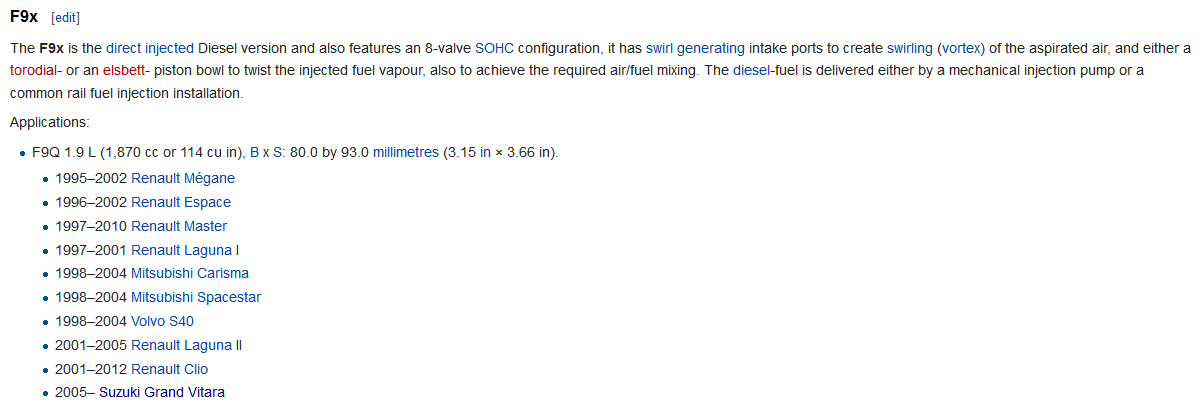Follow the SOHC link
Screen dimensions: 1203x418
click(x=494, y=48)
